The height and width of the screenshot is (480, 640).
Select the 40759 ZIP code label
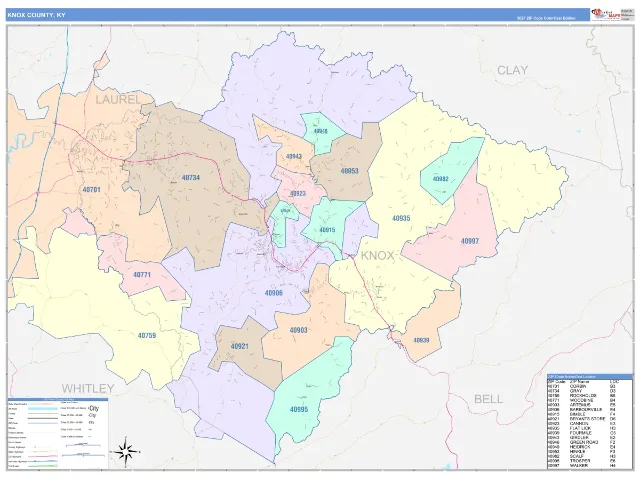pos(147,336)
